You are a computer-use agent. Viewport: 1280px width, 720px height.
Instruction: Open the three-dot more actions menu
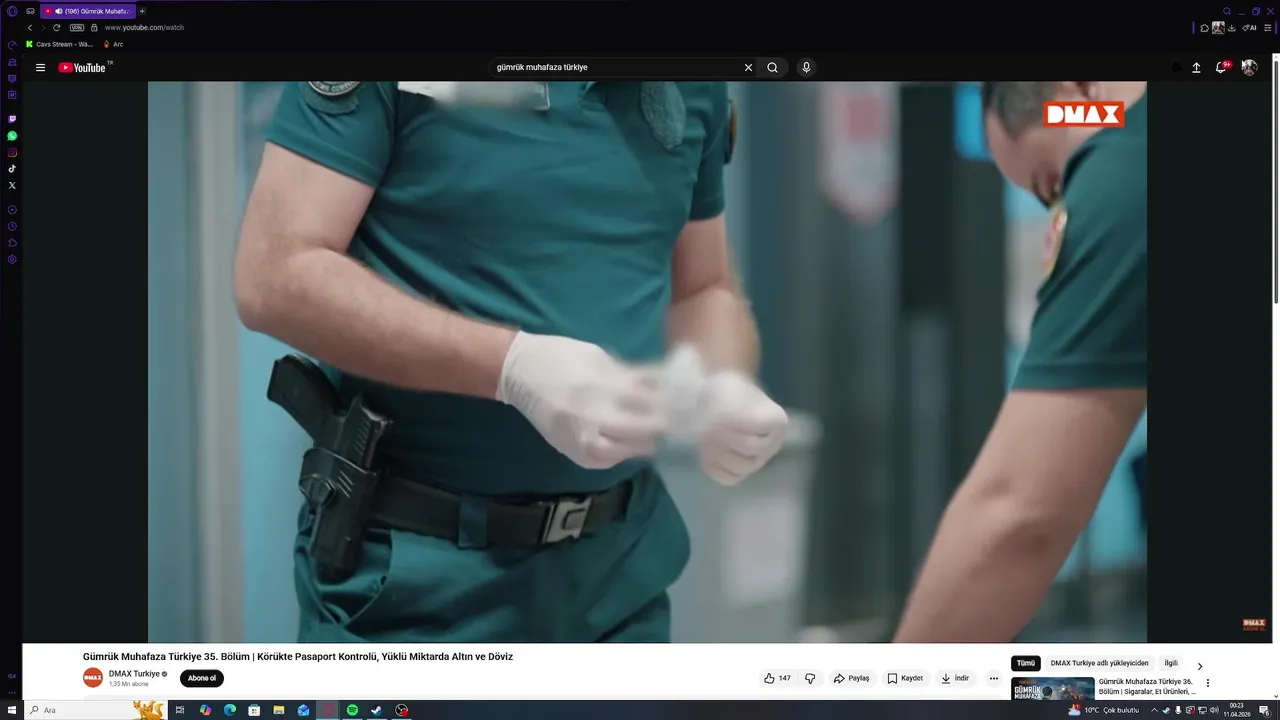tap(994, 678)
